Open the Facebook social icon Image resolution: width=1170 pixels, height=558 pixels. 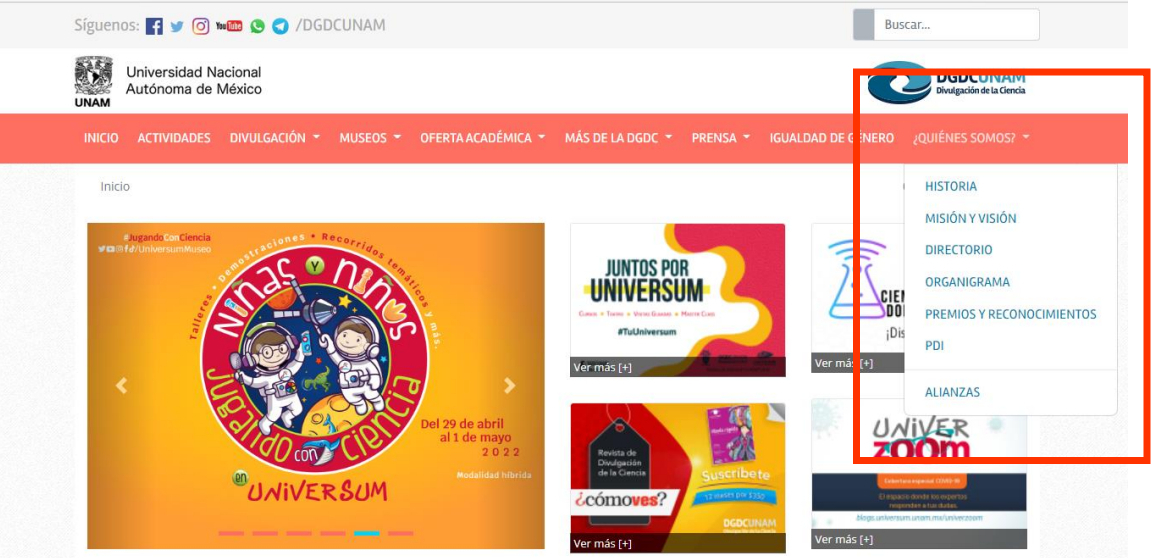coord(154,26)
